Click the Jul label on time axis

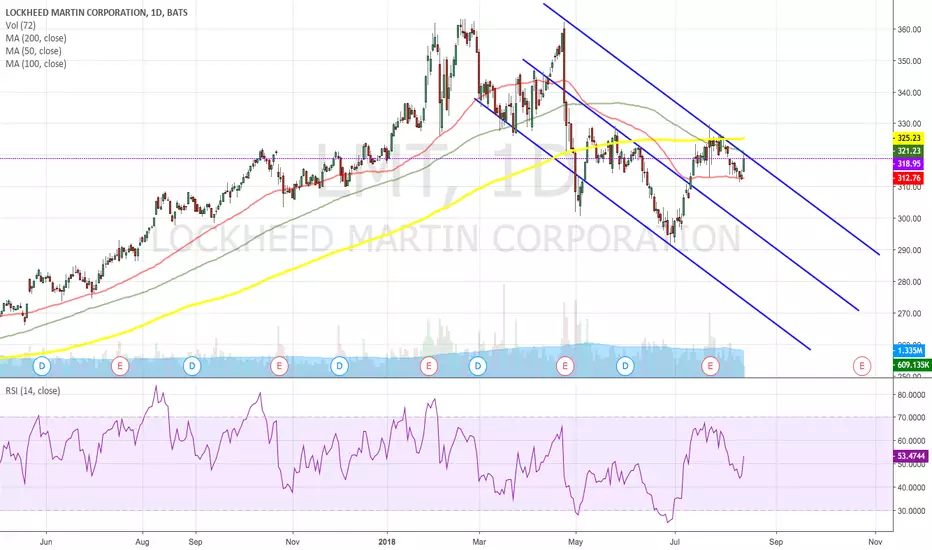675,542
